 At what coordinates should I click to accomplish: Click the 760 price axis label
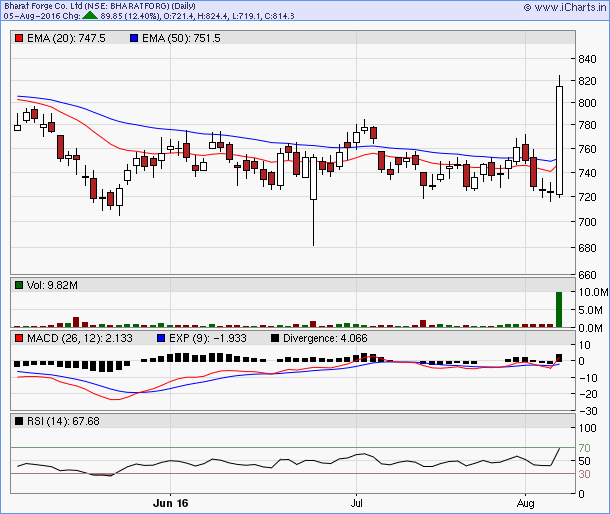(x=587, y=149)
